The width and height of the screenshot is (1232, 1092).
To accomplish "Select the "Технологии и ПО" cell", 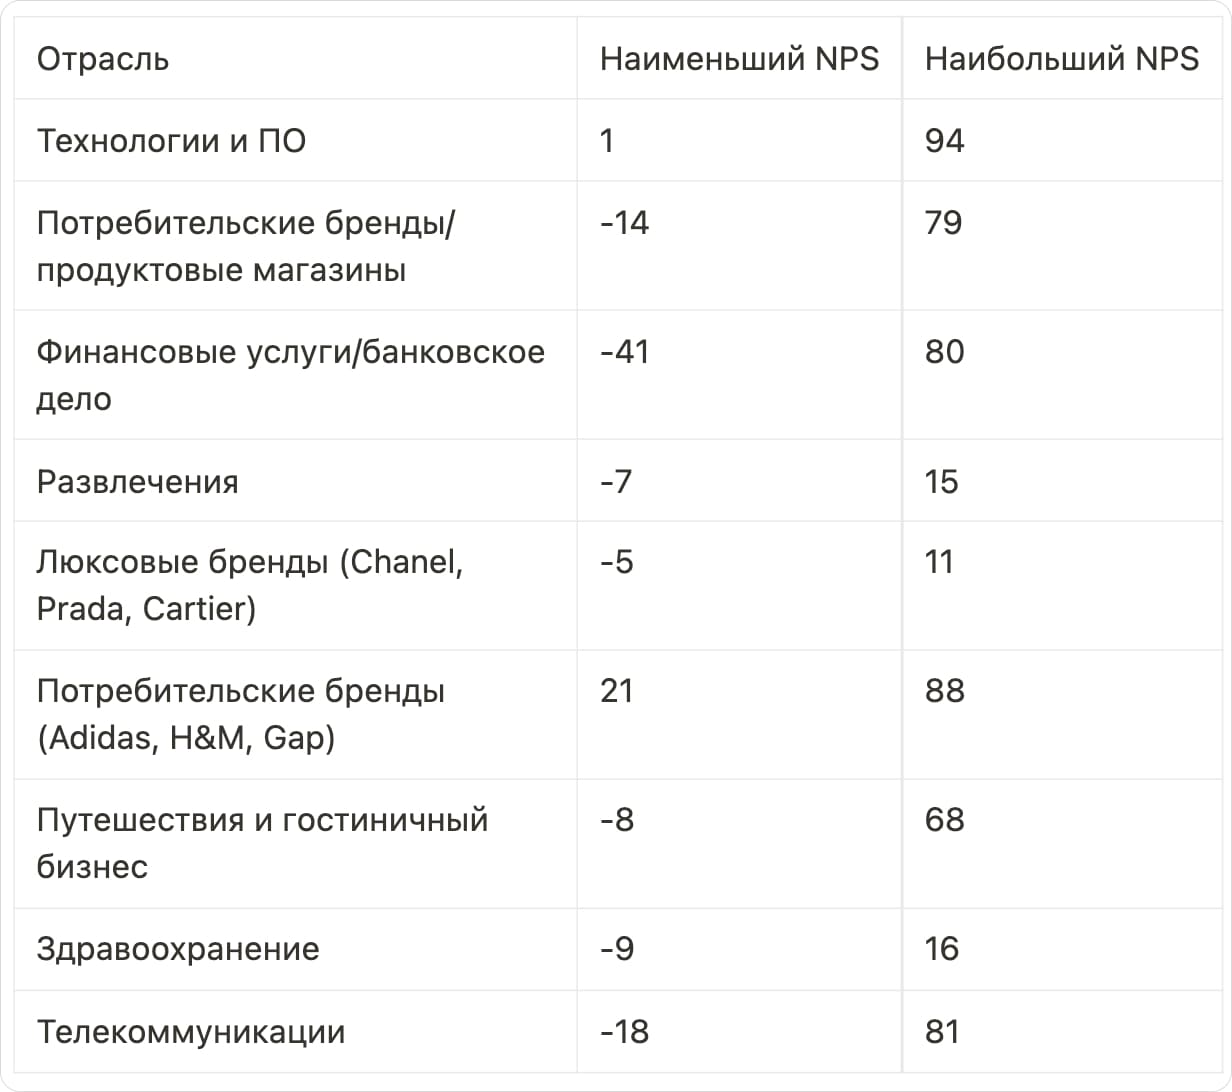I will click(x=171, y=141).
